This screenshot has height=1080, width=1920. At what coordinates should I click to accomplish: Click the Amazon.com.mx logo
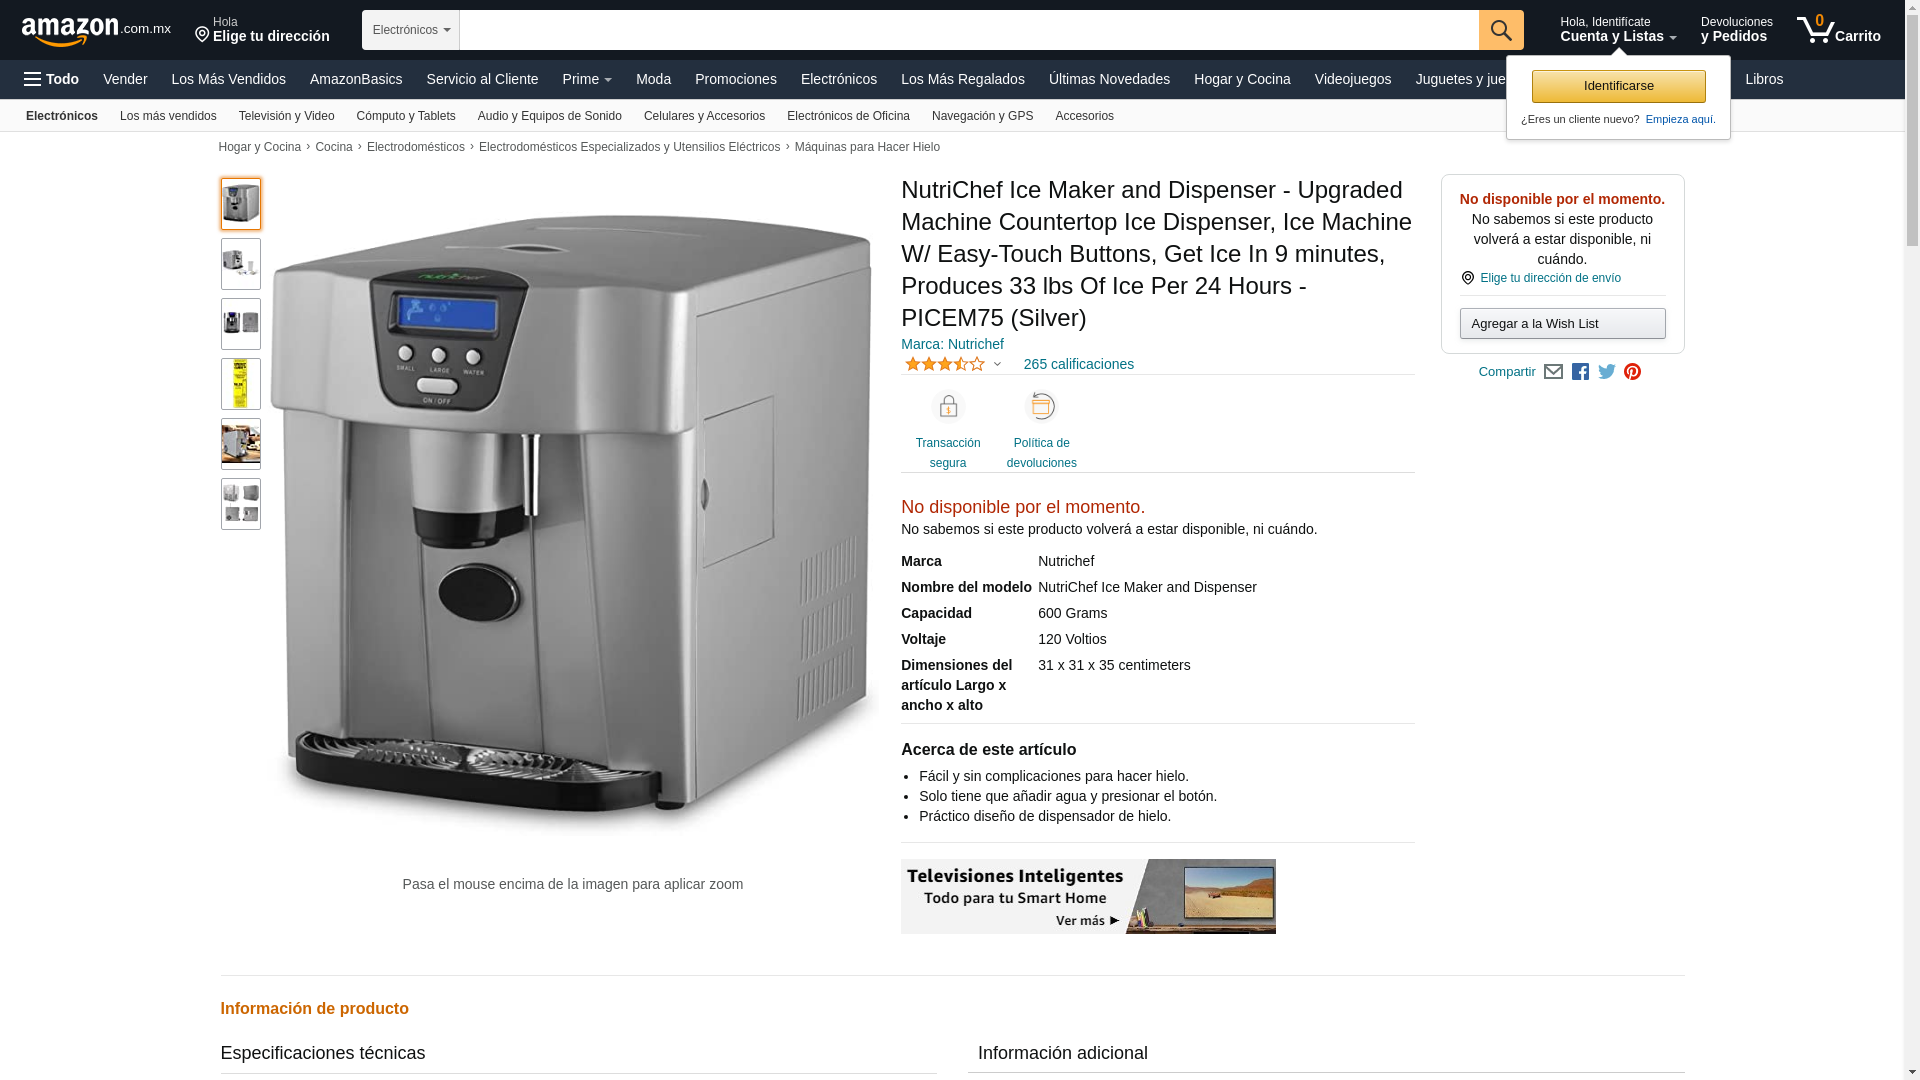96,31
